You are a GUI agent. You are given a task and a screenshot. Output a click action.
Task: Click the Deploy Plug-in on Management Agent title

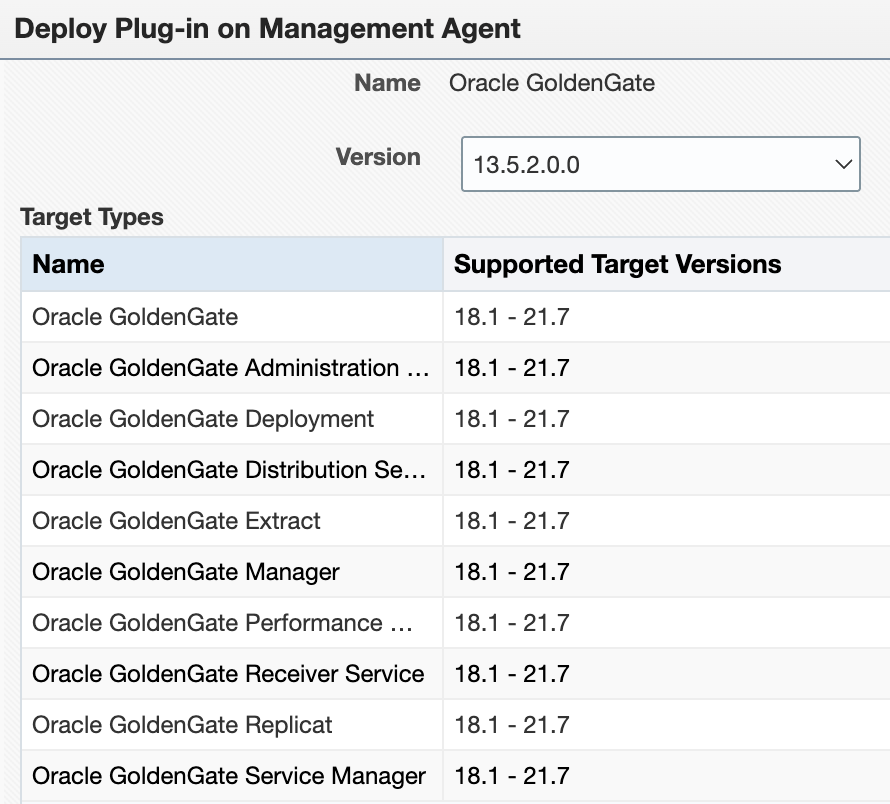[267, 28]
